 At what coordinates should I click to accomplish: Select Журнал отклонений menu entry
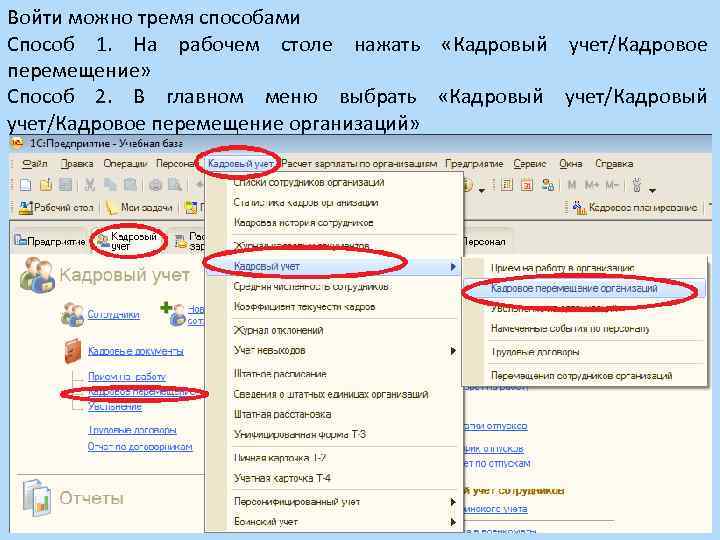(278, 330)
